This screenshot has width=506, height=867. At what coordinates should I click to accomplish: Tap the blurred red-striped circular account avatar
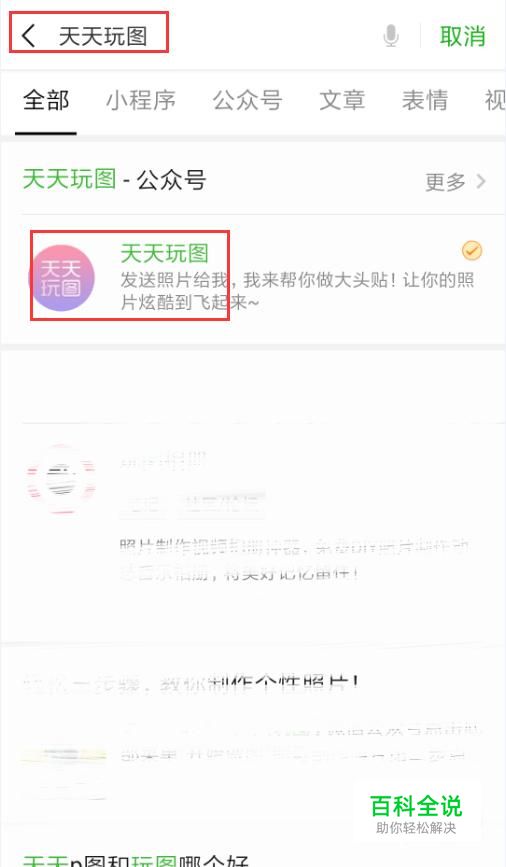pos(61,479)
